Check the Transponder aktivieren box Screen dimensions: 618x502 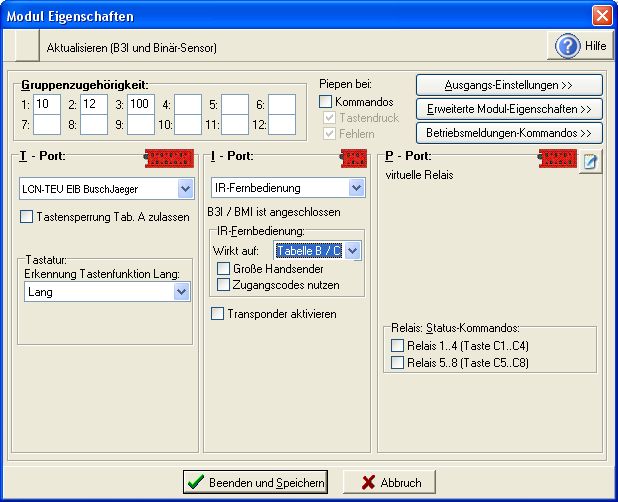[x=218, y=314]
